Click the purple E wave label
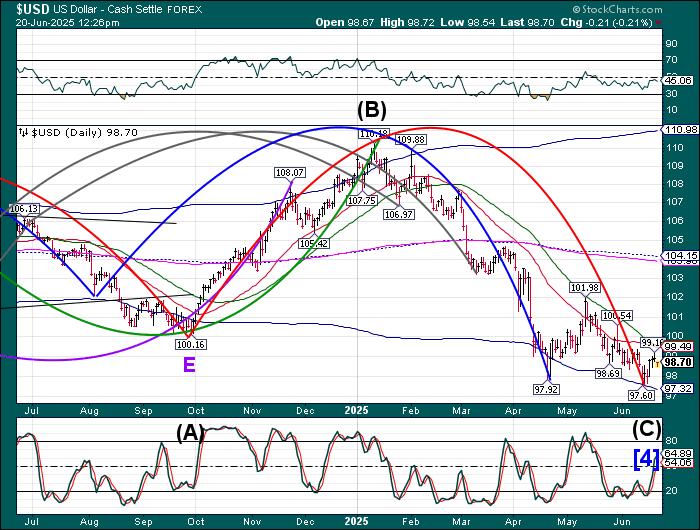This screenshot has width=700, height=530. pos(187,366)
